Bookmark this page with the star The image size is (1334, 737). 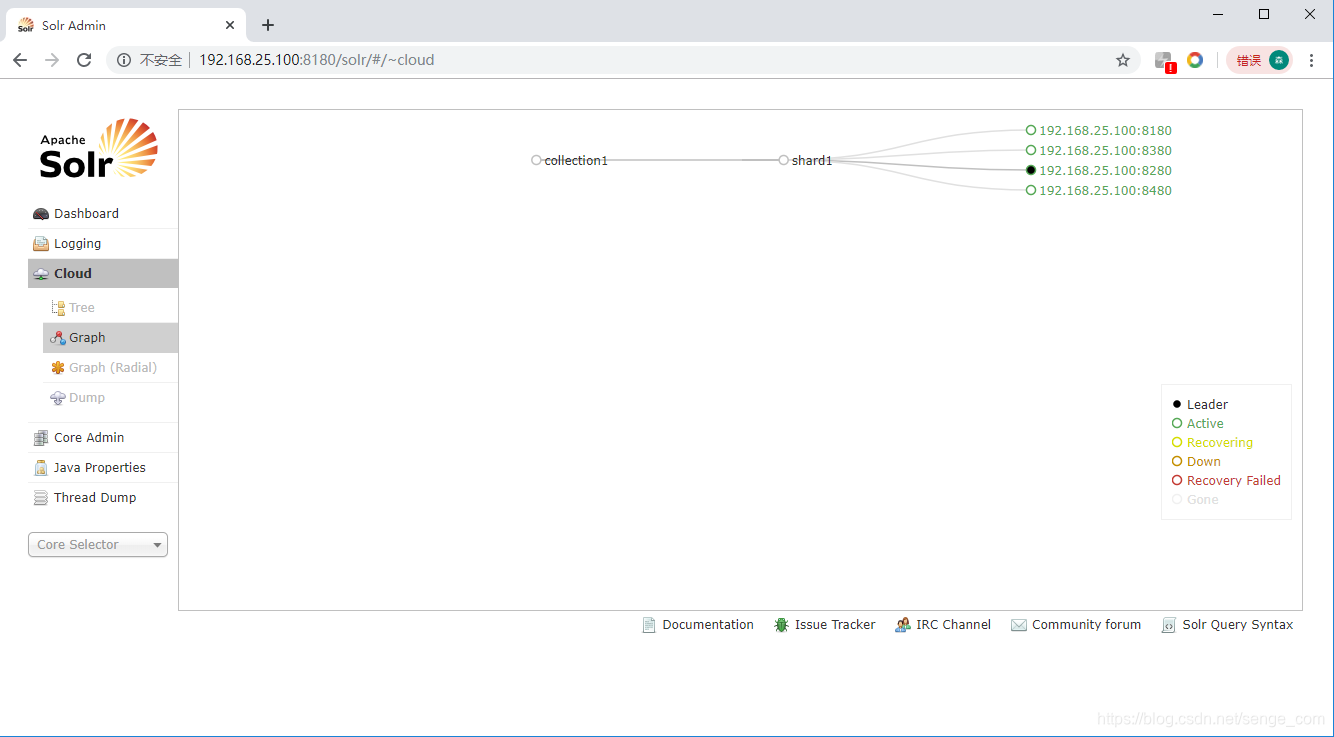[x=1123, y=60]
